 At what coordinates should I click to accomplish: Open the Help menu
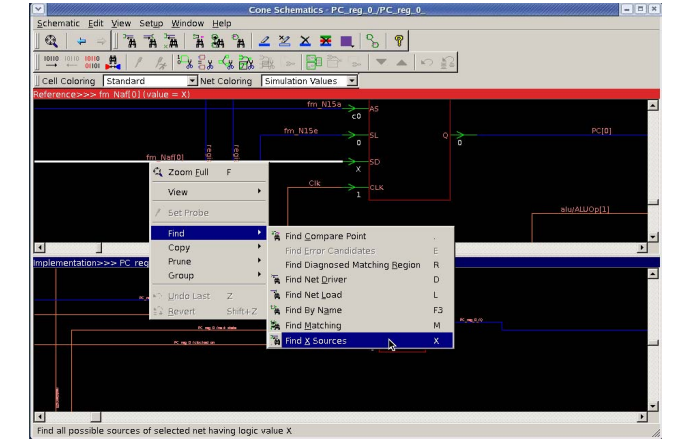click(x=222, y=23)
